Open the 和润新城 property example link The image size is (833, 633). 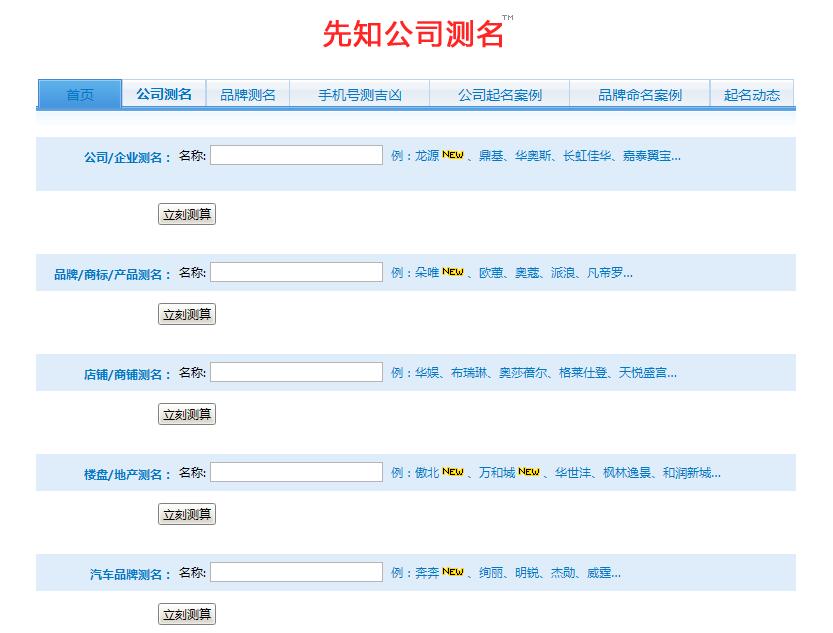[687, 473]
